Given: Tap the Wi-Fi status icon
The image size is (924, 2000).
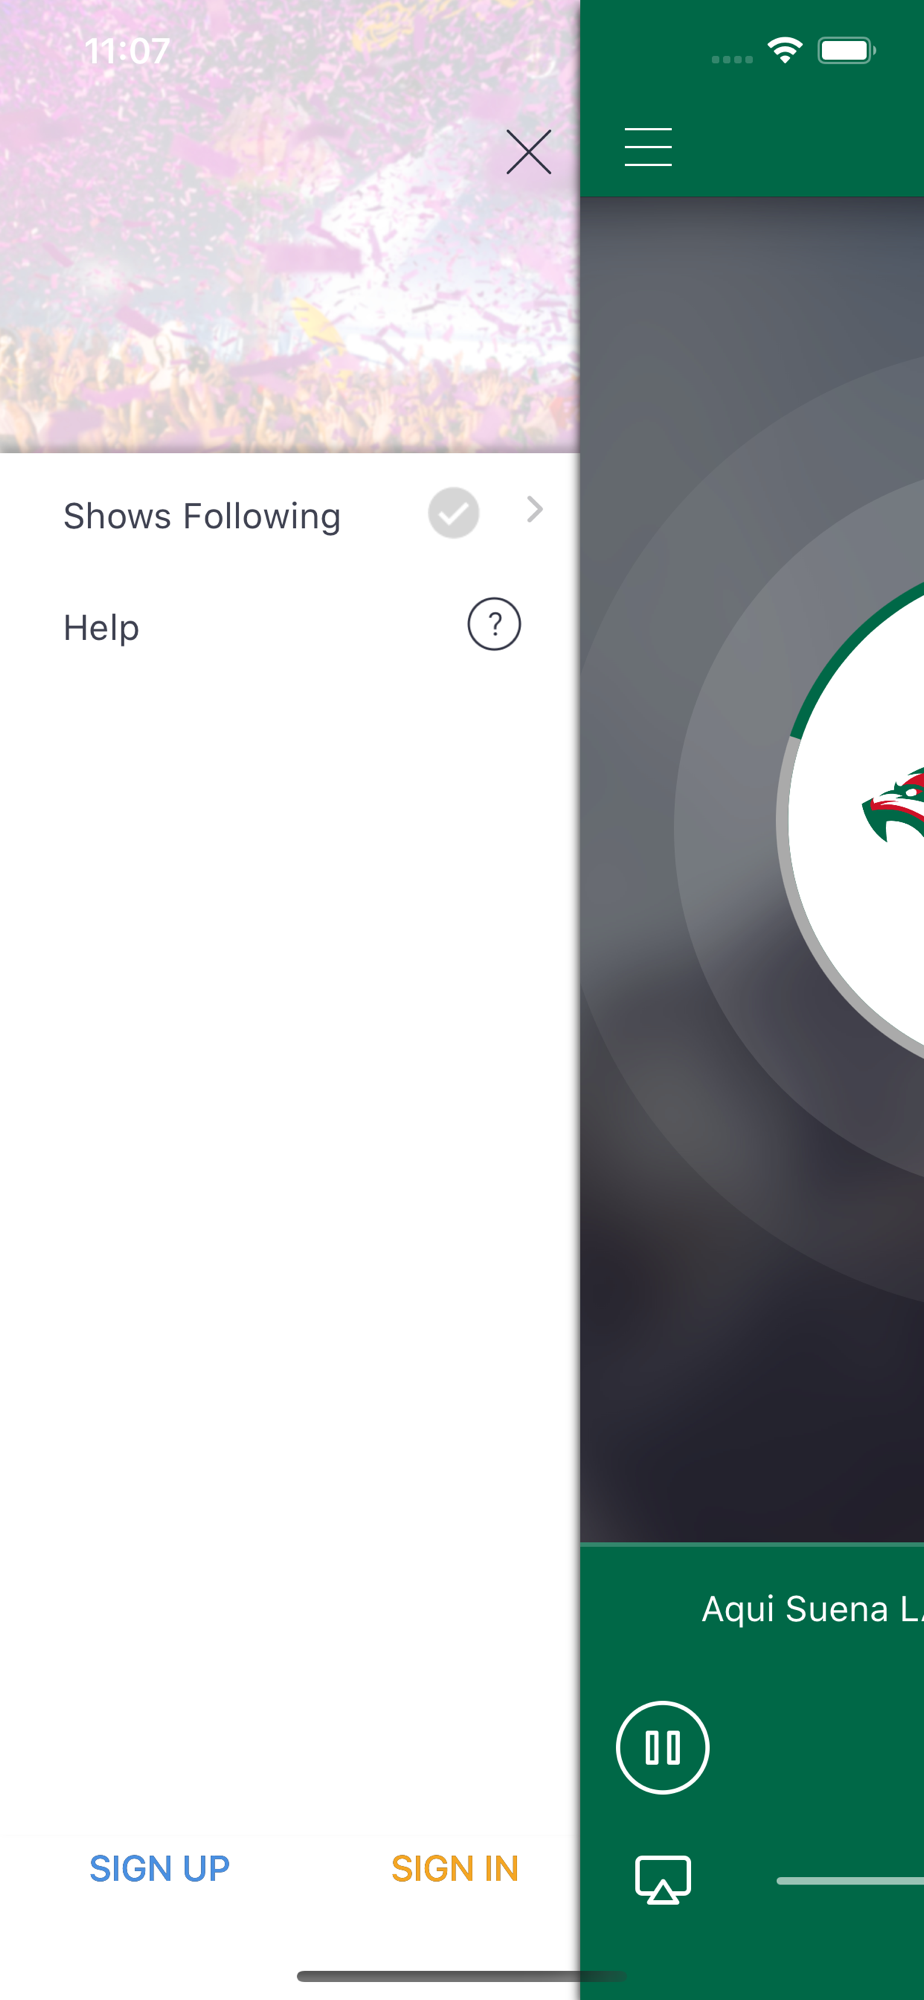Looking at the screenshot, I should [x=785, y=50].
